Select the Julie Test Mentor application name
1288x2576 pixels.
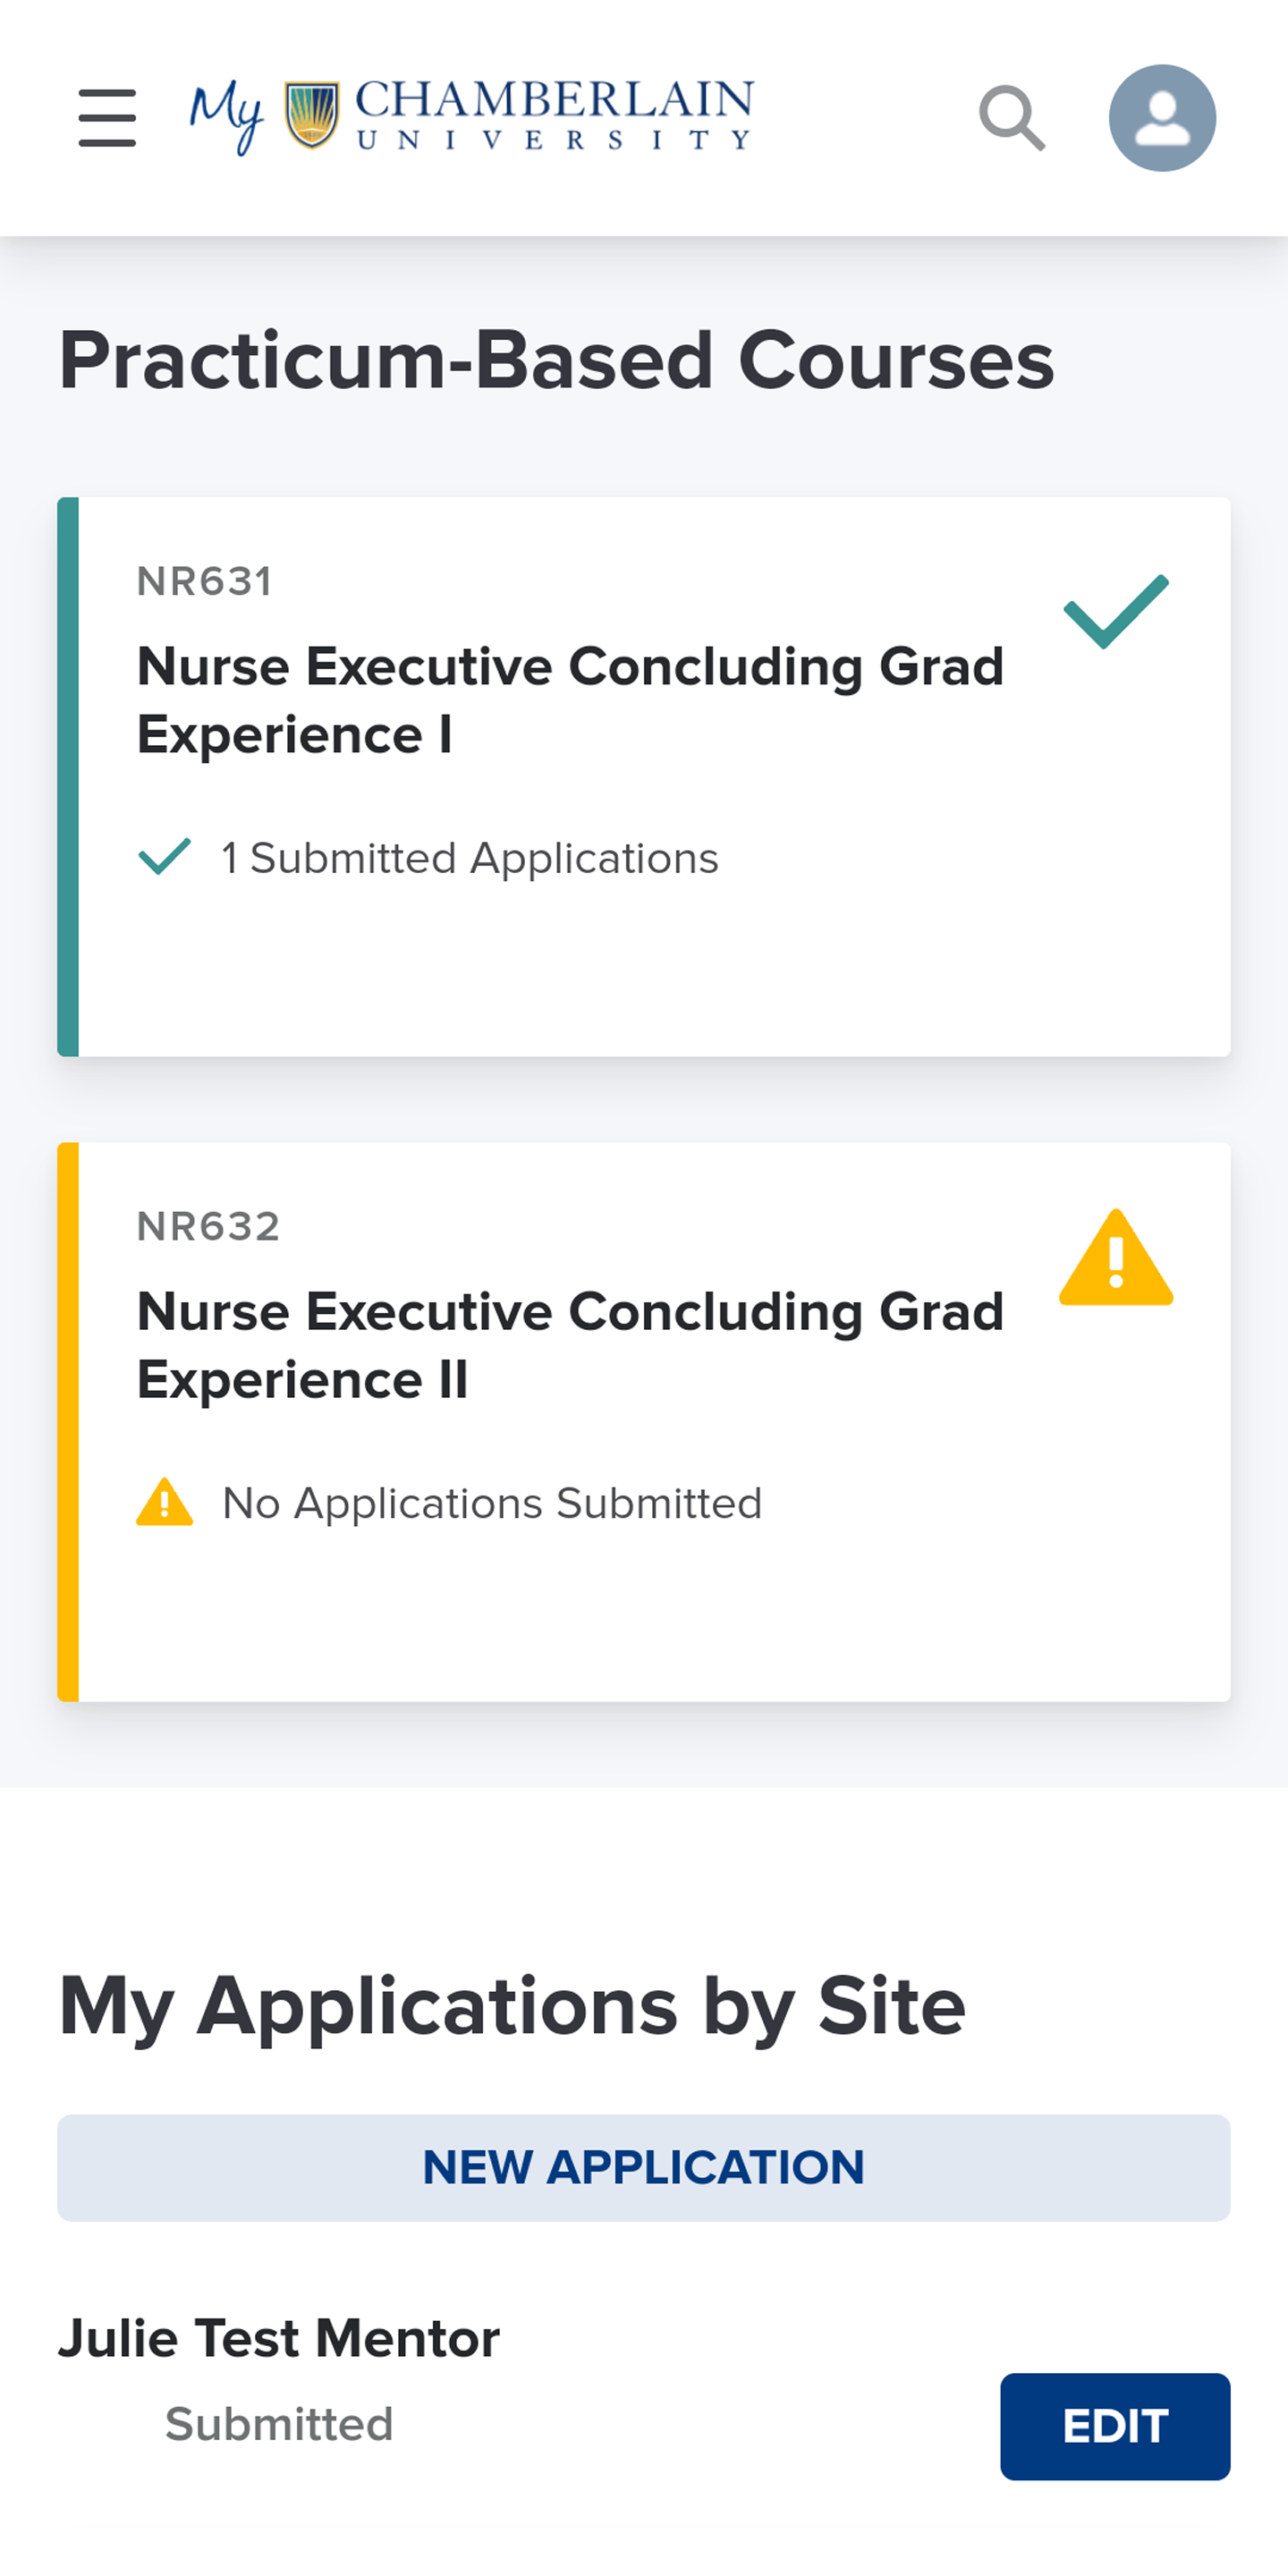pos(279,2338)
